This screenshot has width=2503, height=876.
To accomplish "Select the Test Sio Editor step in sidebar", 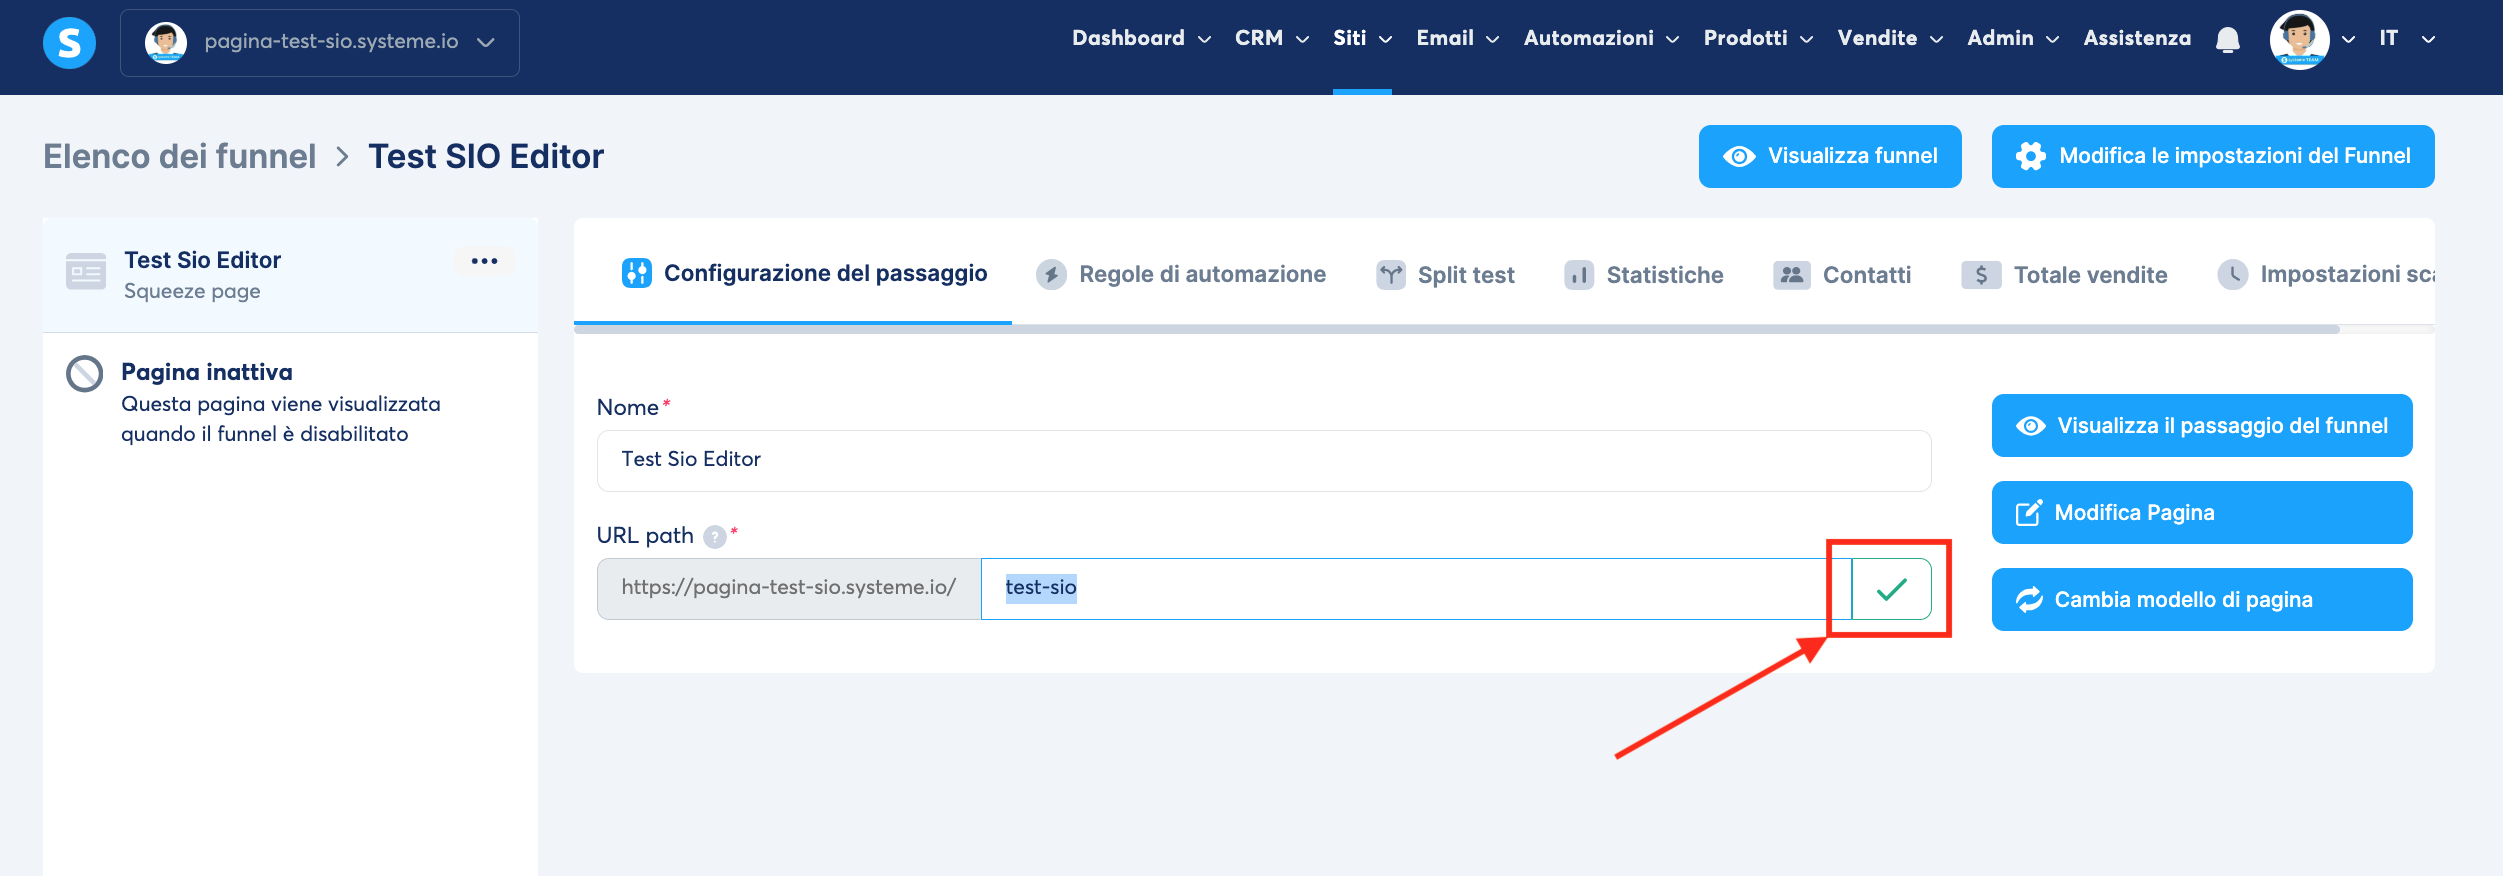I will click(x=290, y=275).
